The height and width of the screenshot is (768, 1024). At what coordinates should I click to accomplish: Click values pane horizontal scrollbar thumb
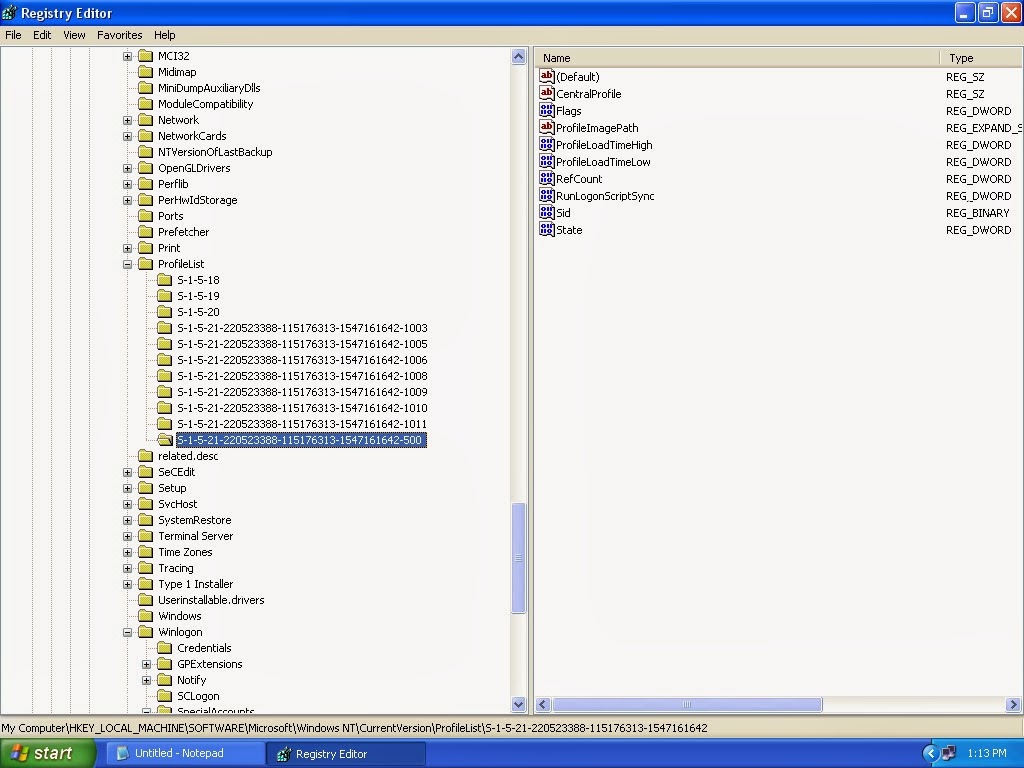[686, 705]
